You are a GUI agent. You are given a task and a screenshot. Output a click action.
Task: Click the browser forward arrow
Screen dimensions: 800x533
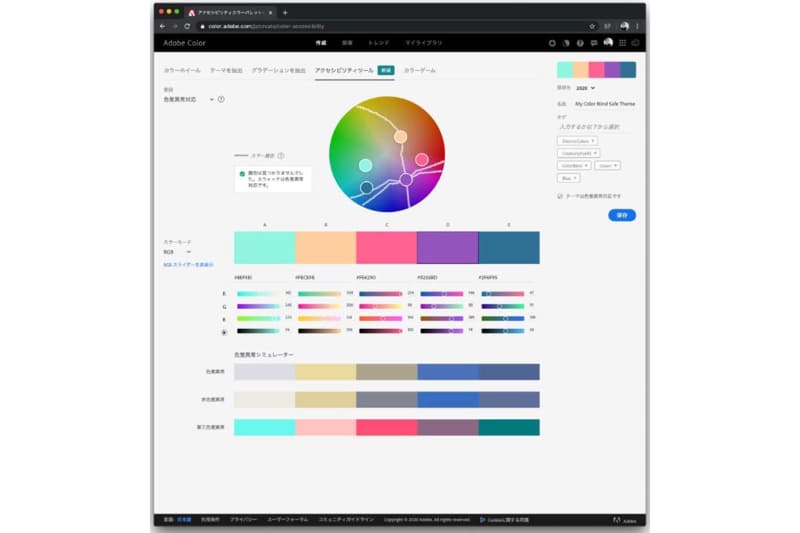[174, 26]
